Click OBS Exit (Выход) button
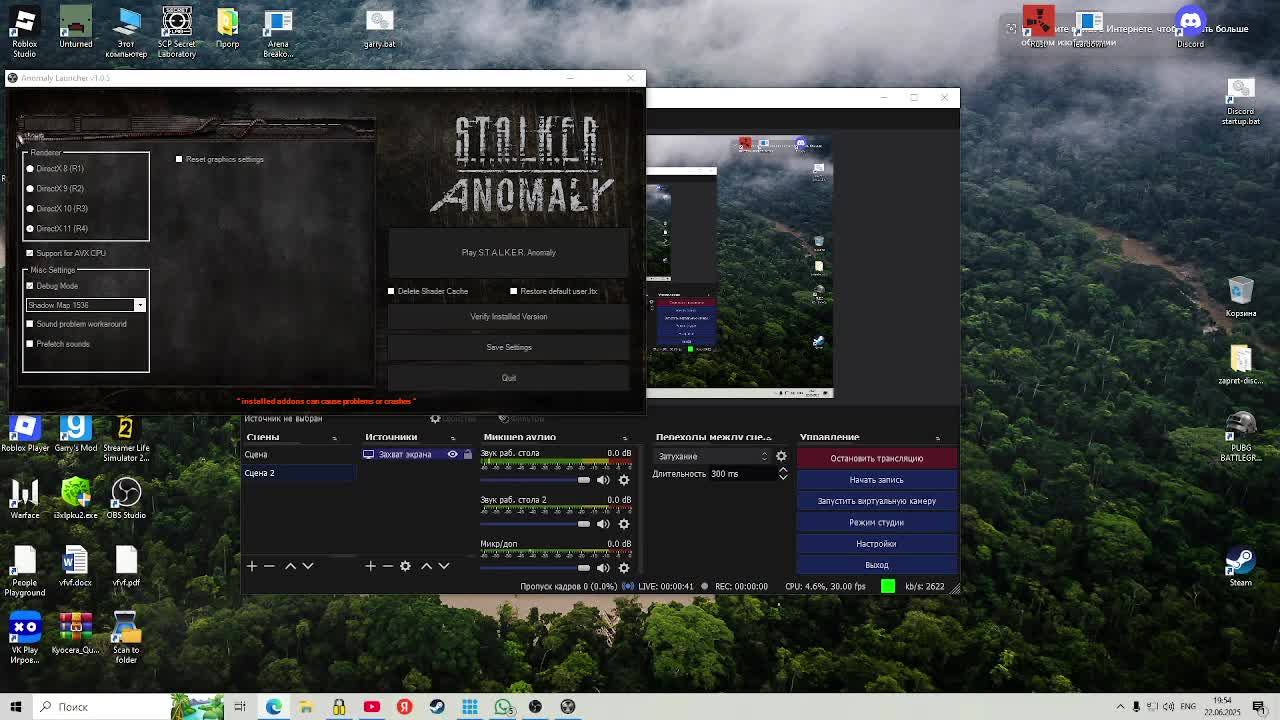1280x720 pixels. tap(876, 565)
